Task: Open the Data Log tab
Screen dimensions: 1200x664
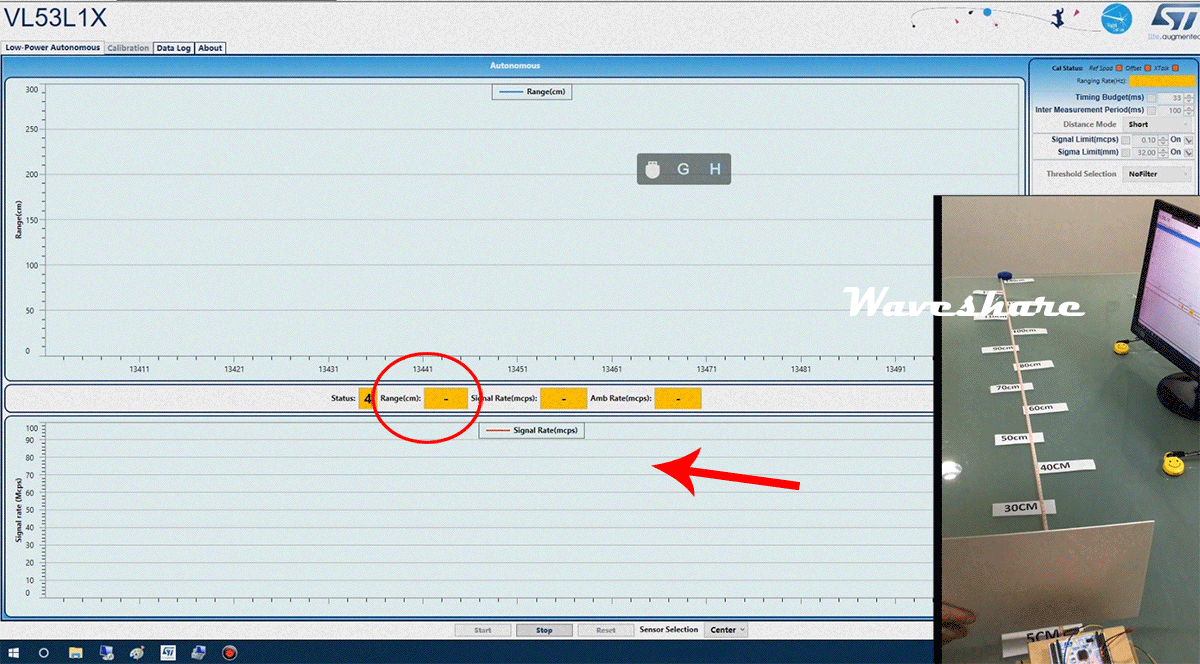Action: click(x=173, y=47)
